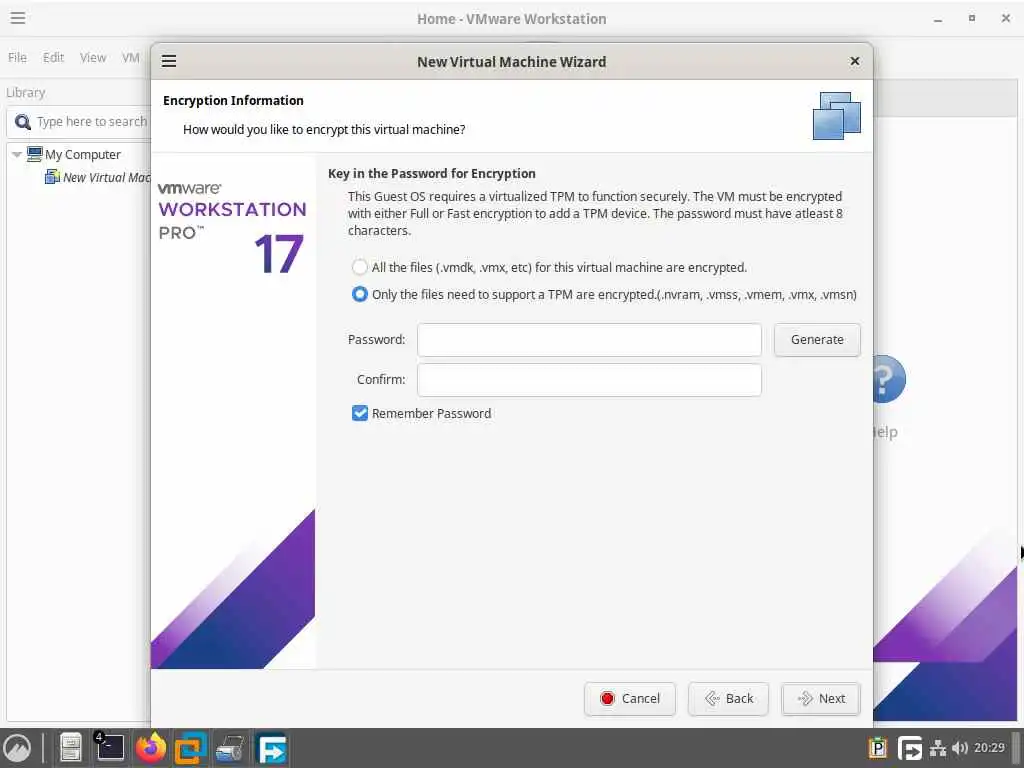Open the system launcher menu icon

point(18,748)
